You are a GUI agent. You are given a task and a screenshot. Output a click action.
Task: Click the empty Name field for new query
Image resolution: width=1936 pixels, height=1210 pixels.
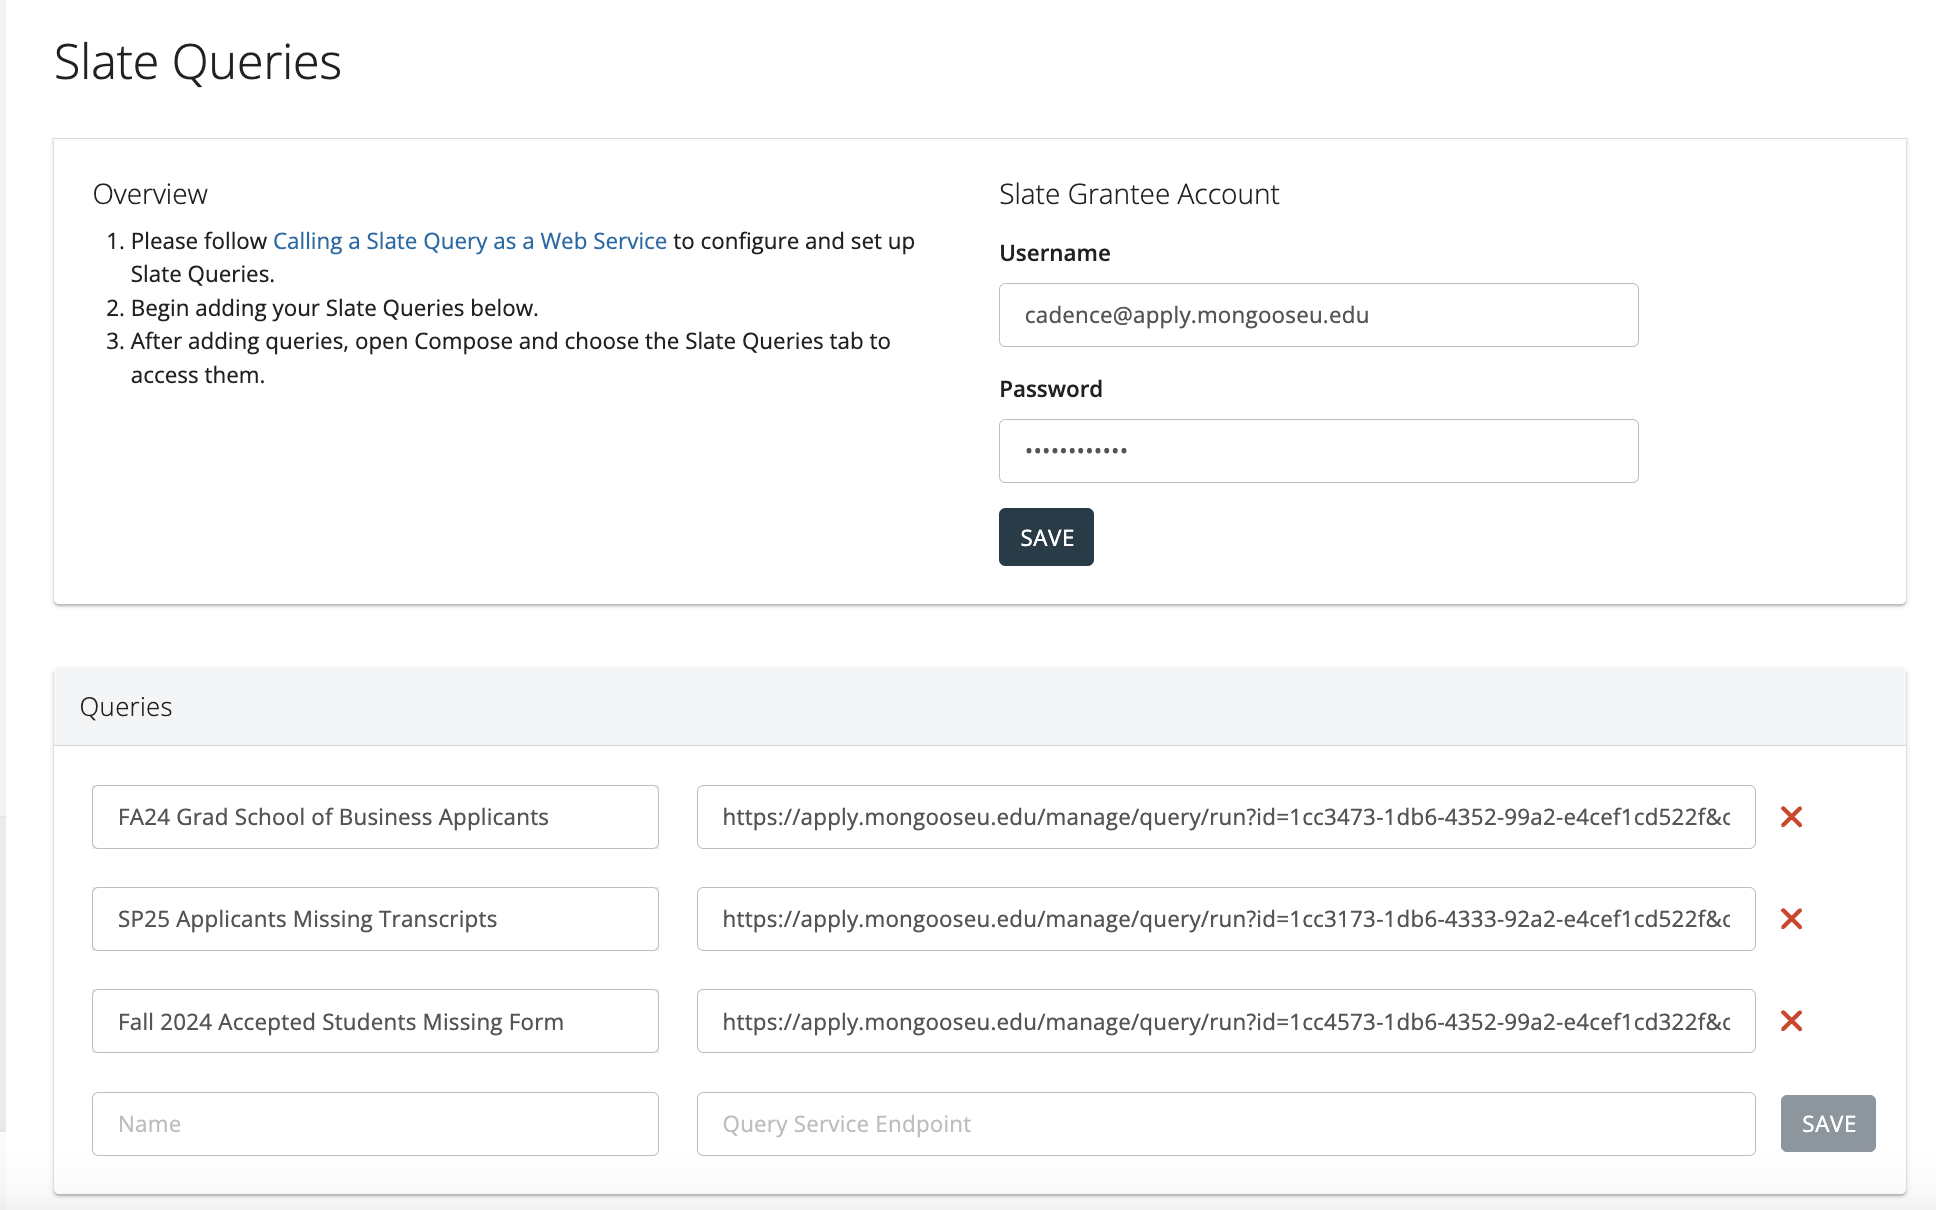pos(375,1124)
